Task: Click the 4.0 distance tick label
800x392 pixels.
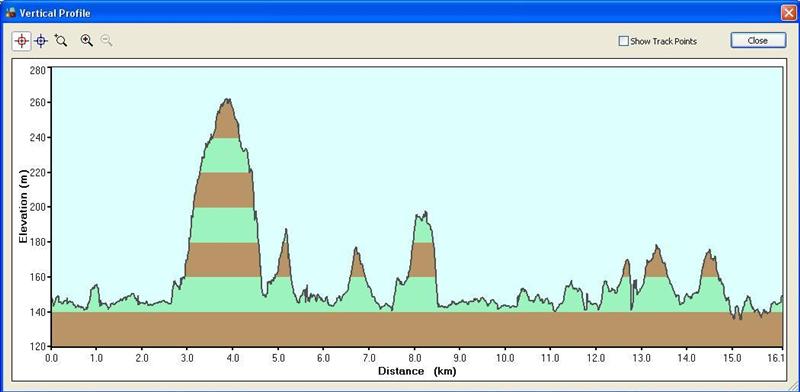Action: click(x=233, y=358)
